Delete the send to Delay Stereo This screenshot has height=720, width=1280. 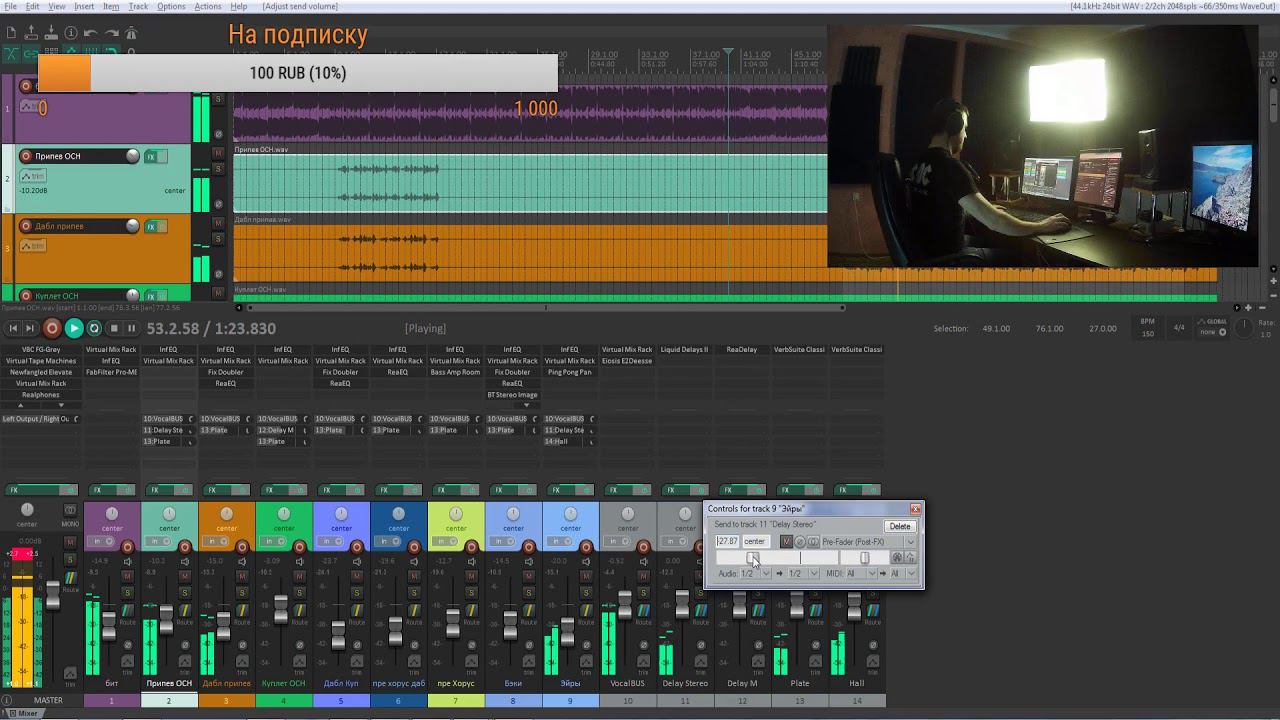tap(900, 526)
